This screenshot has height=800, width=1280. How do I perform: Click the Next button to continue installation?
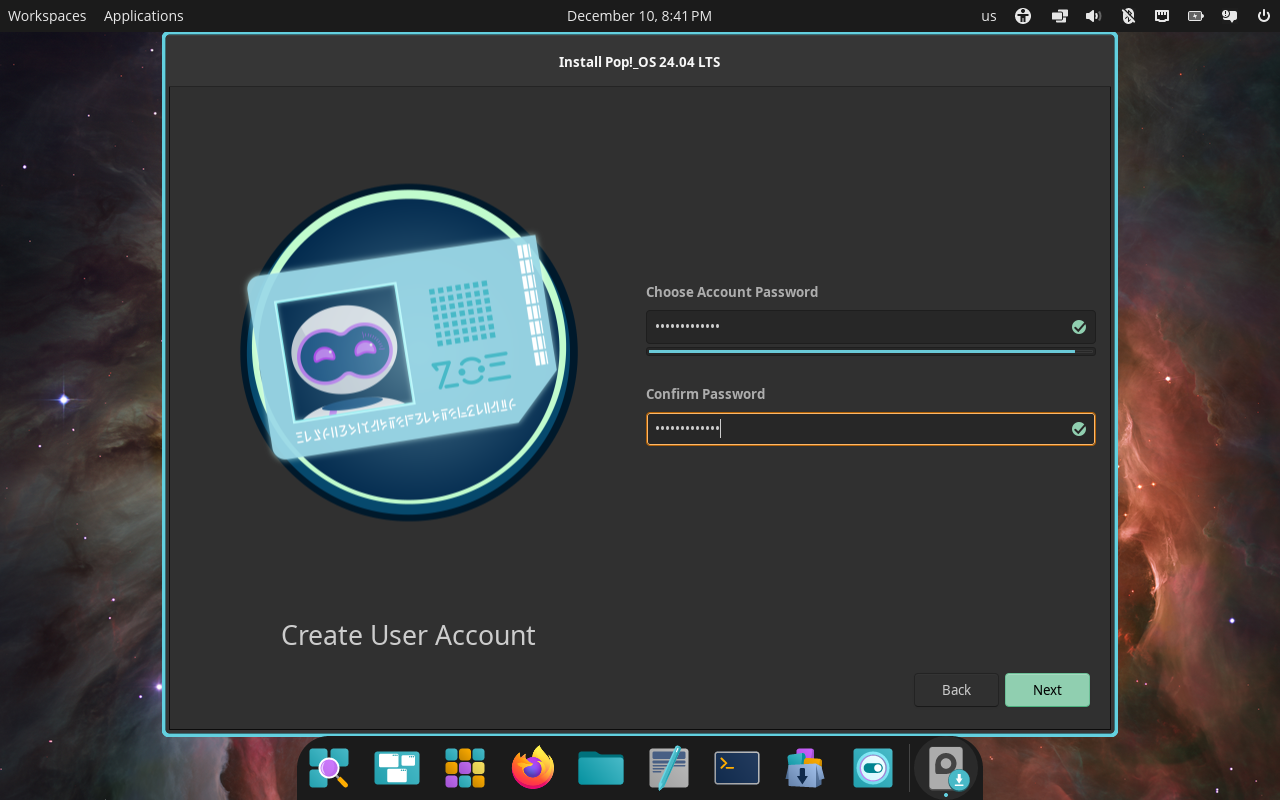click(x=1047, y=689)
